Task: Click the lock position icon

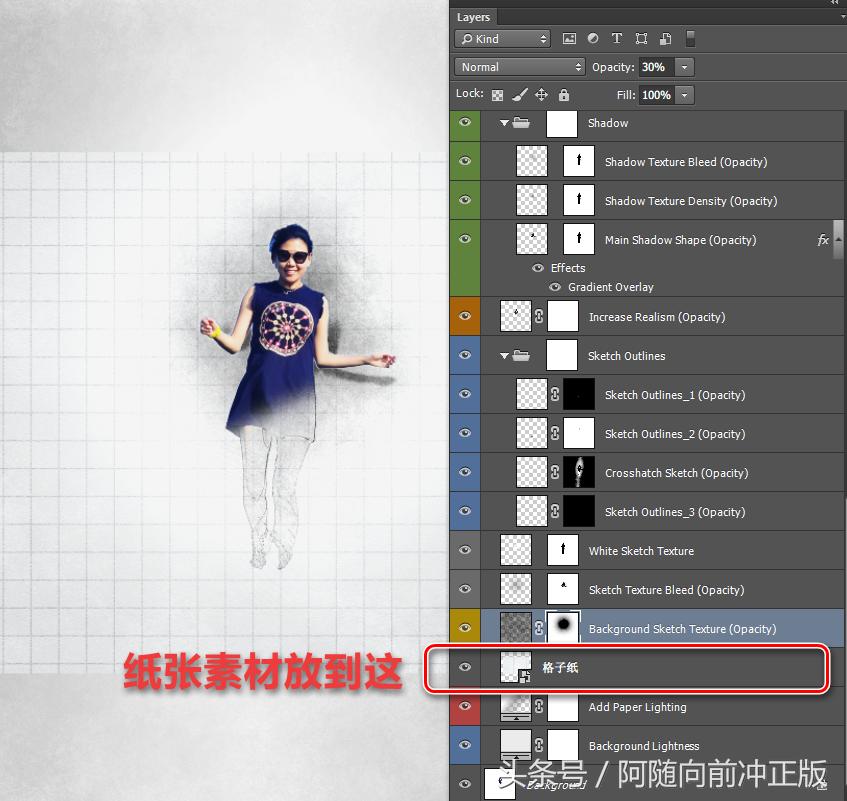Action: (541, 95)
